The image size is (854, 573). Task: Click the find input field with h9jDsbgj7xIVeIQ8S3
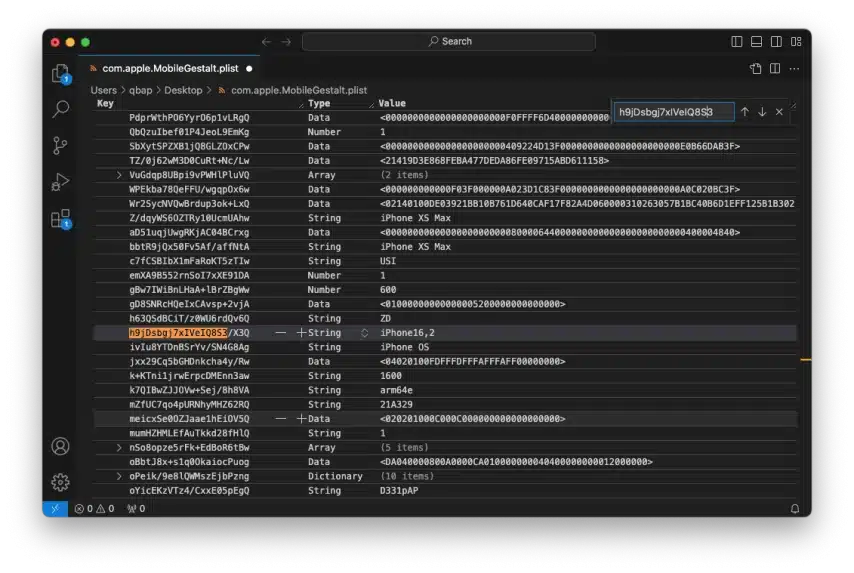click(674, 112)
